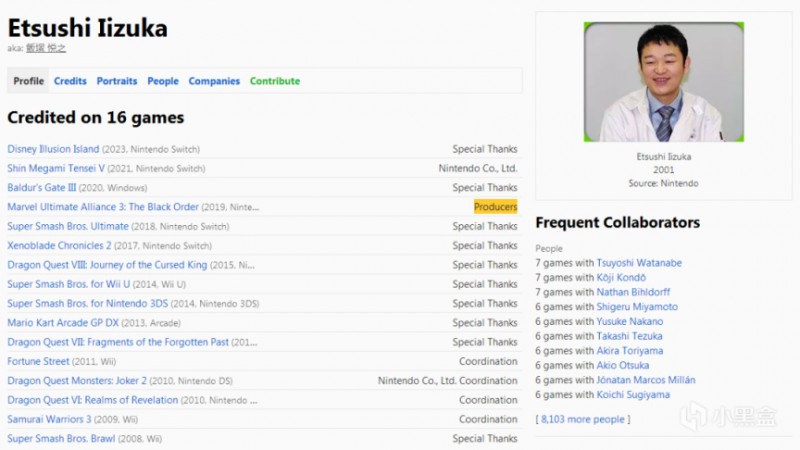Screen dimensions: 800x450
Task: Open Super Smash Bros. for Nintendo 3DS
Action: 87,304
